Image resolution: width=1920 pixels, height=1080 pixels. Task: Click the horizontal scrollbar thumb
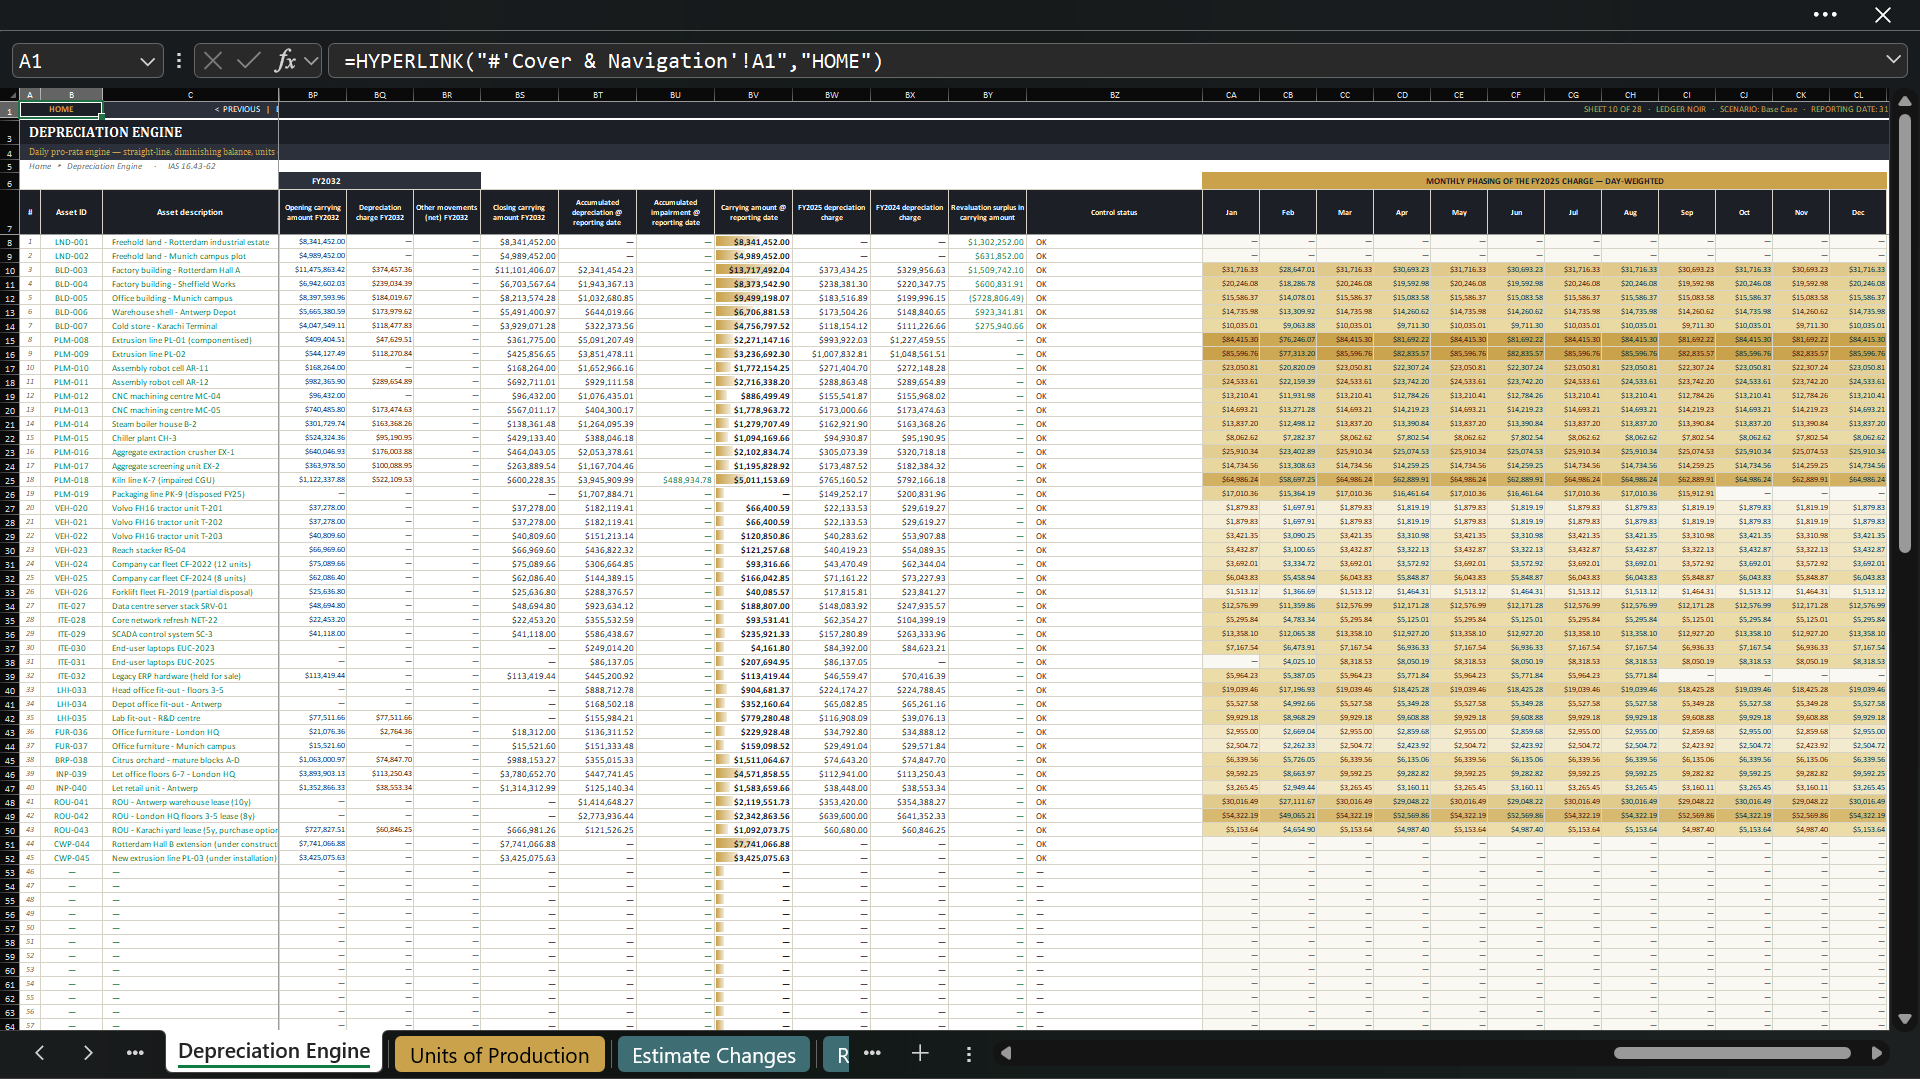coord(1732,1053)
